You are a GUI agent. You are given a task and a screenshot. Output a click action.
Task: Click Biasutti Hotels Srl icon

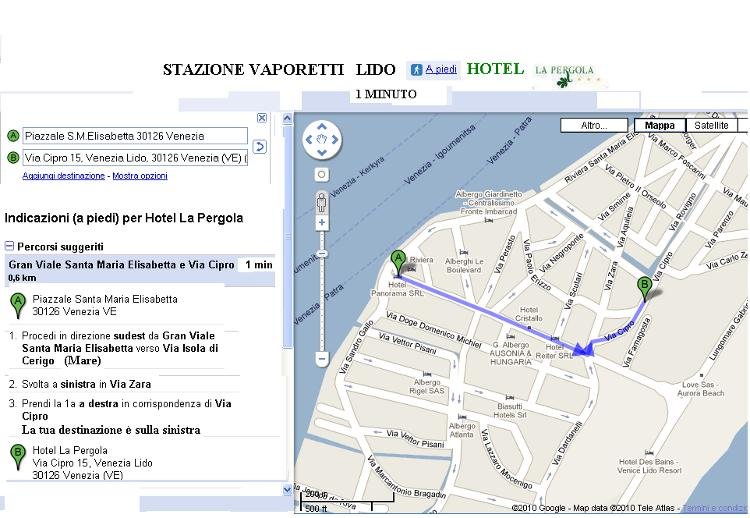[510, 397]
